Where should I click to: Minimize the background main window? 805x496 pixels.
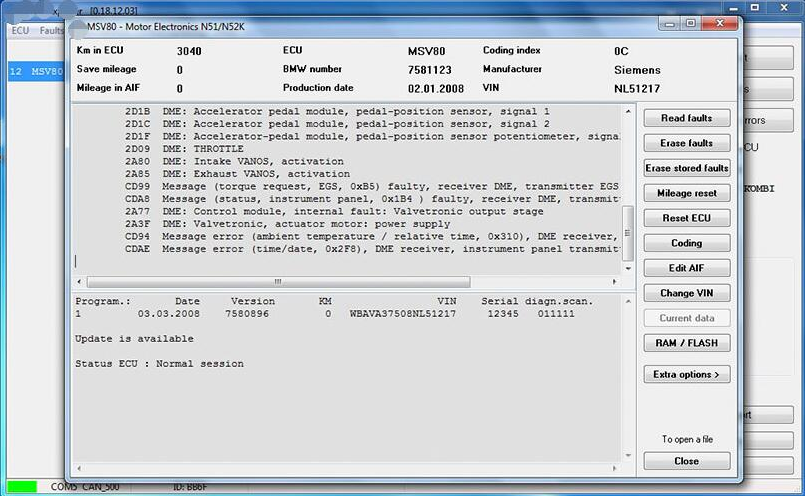tap(733, 8)
